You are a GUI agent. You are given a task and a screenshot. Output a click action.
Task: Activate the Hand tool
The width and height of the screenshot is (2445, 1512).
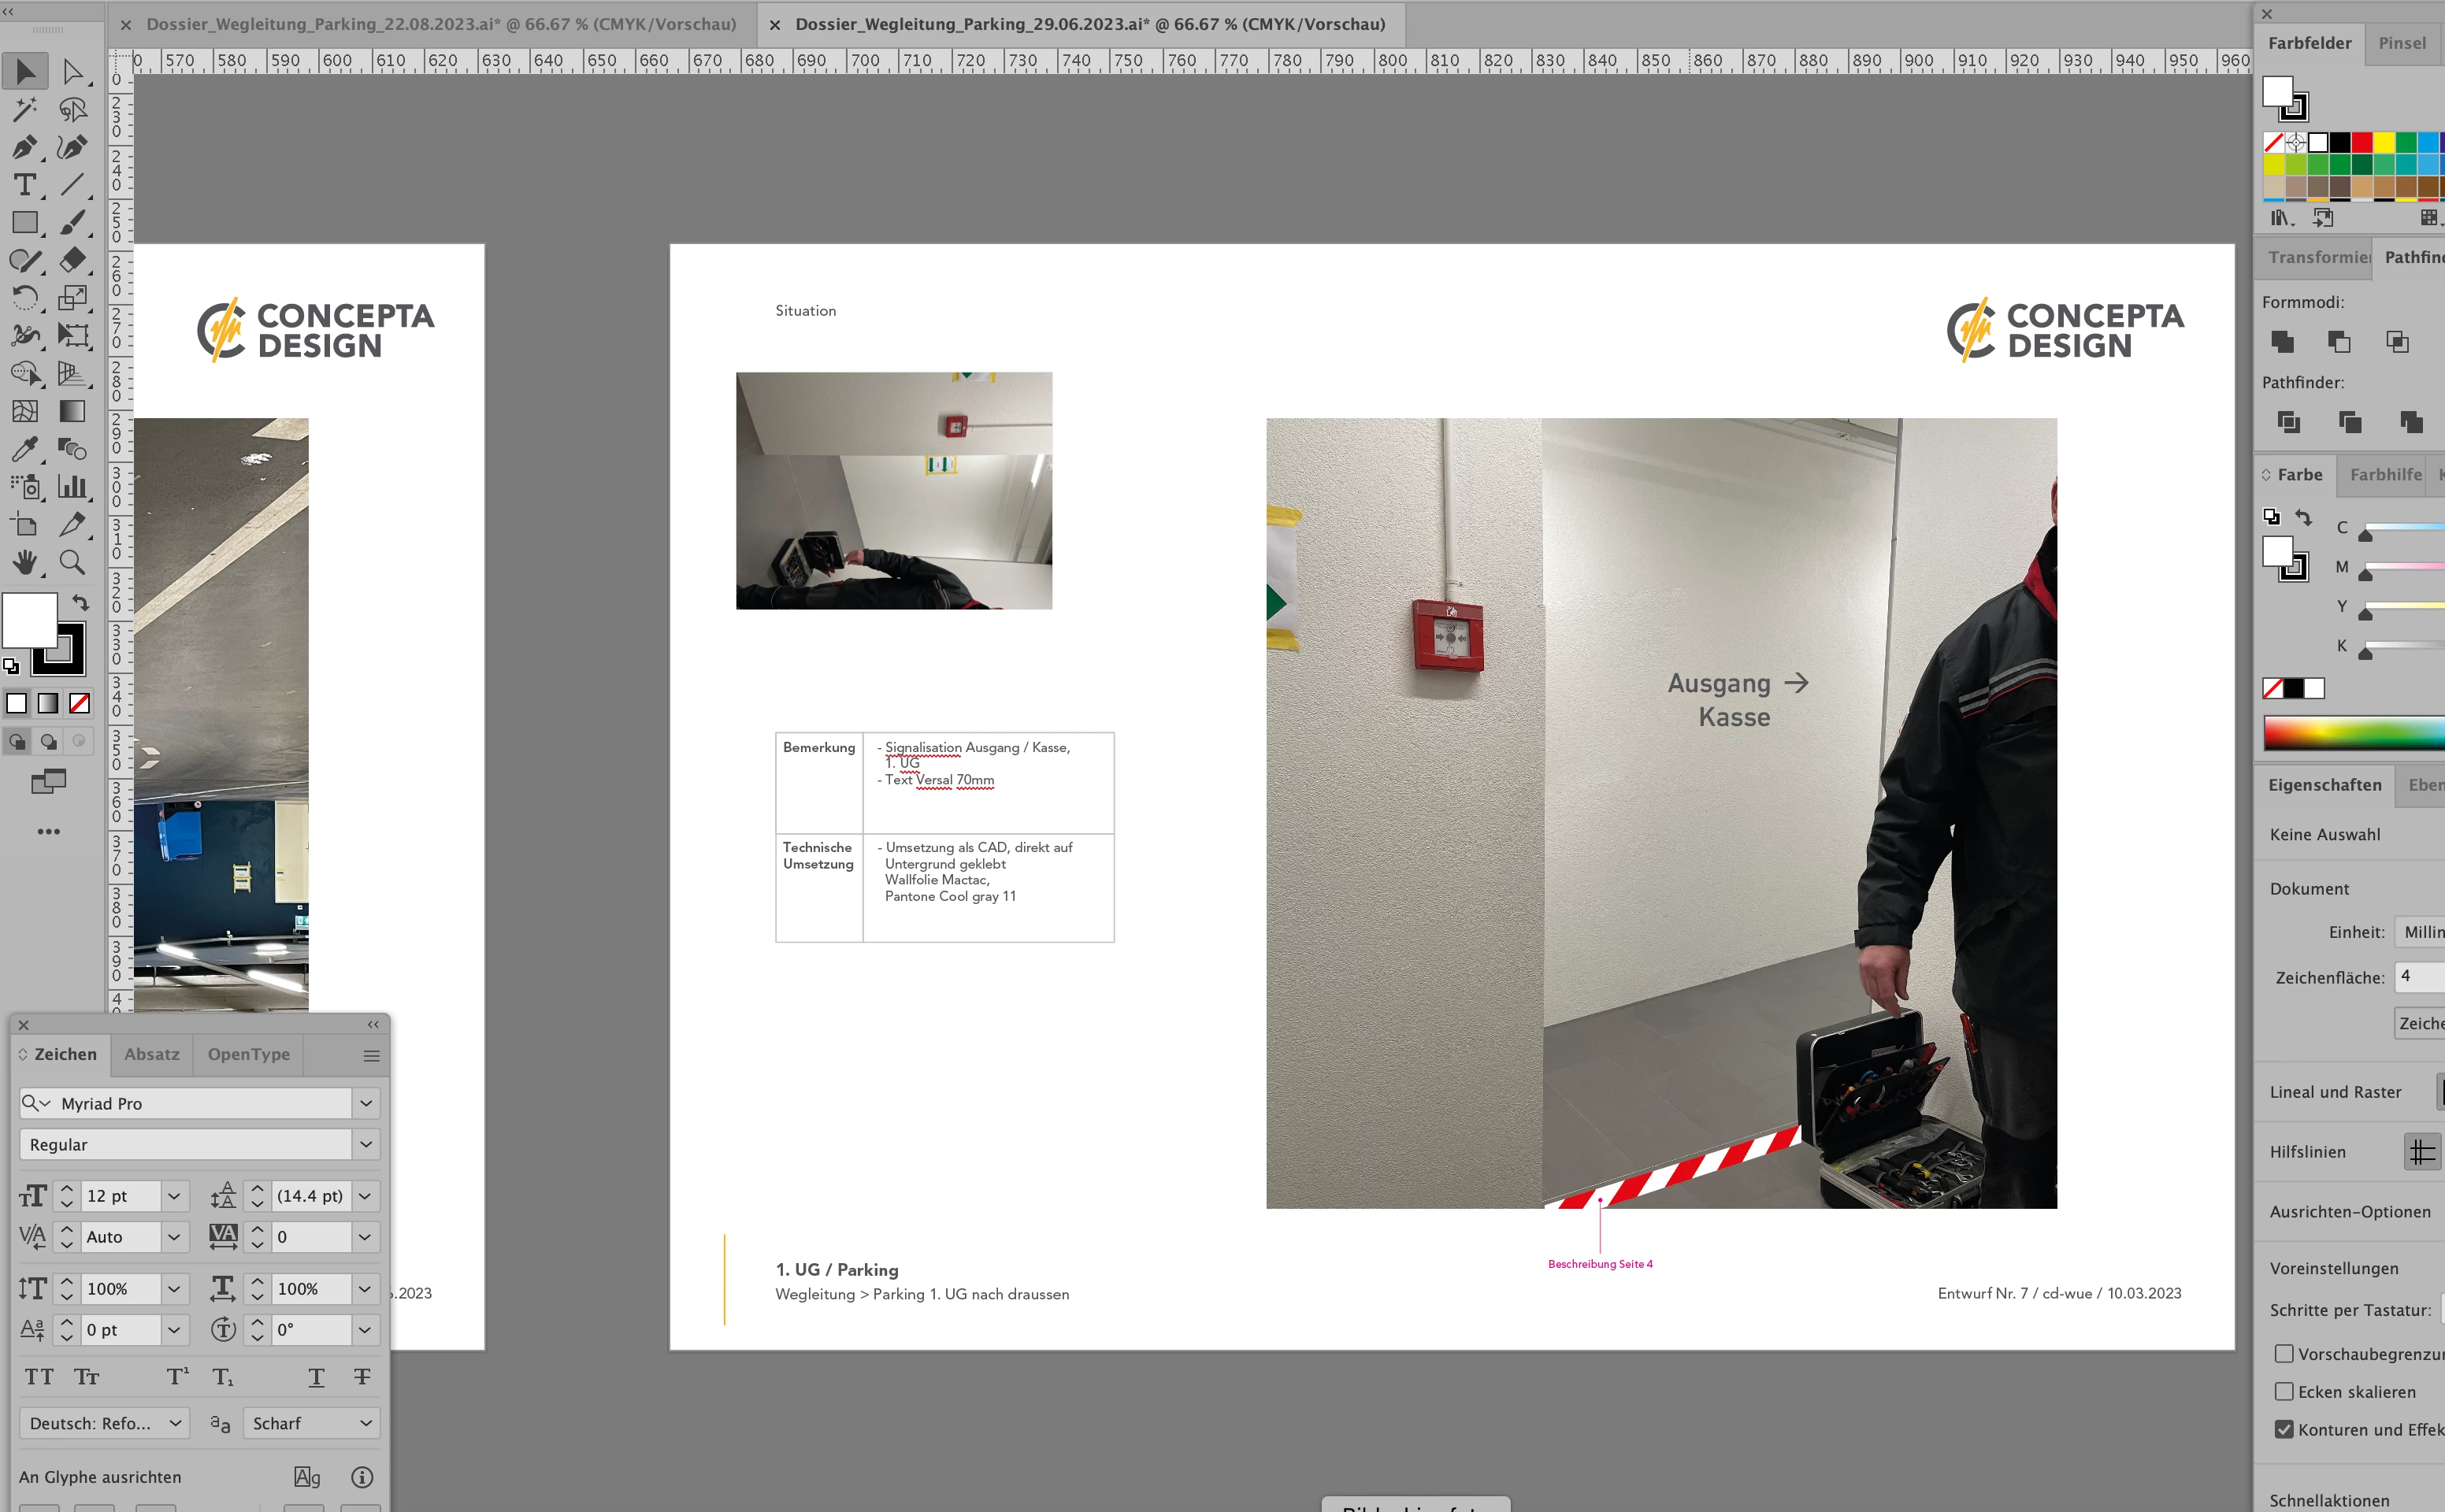(24, 562)
